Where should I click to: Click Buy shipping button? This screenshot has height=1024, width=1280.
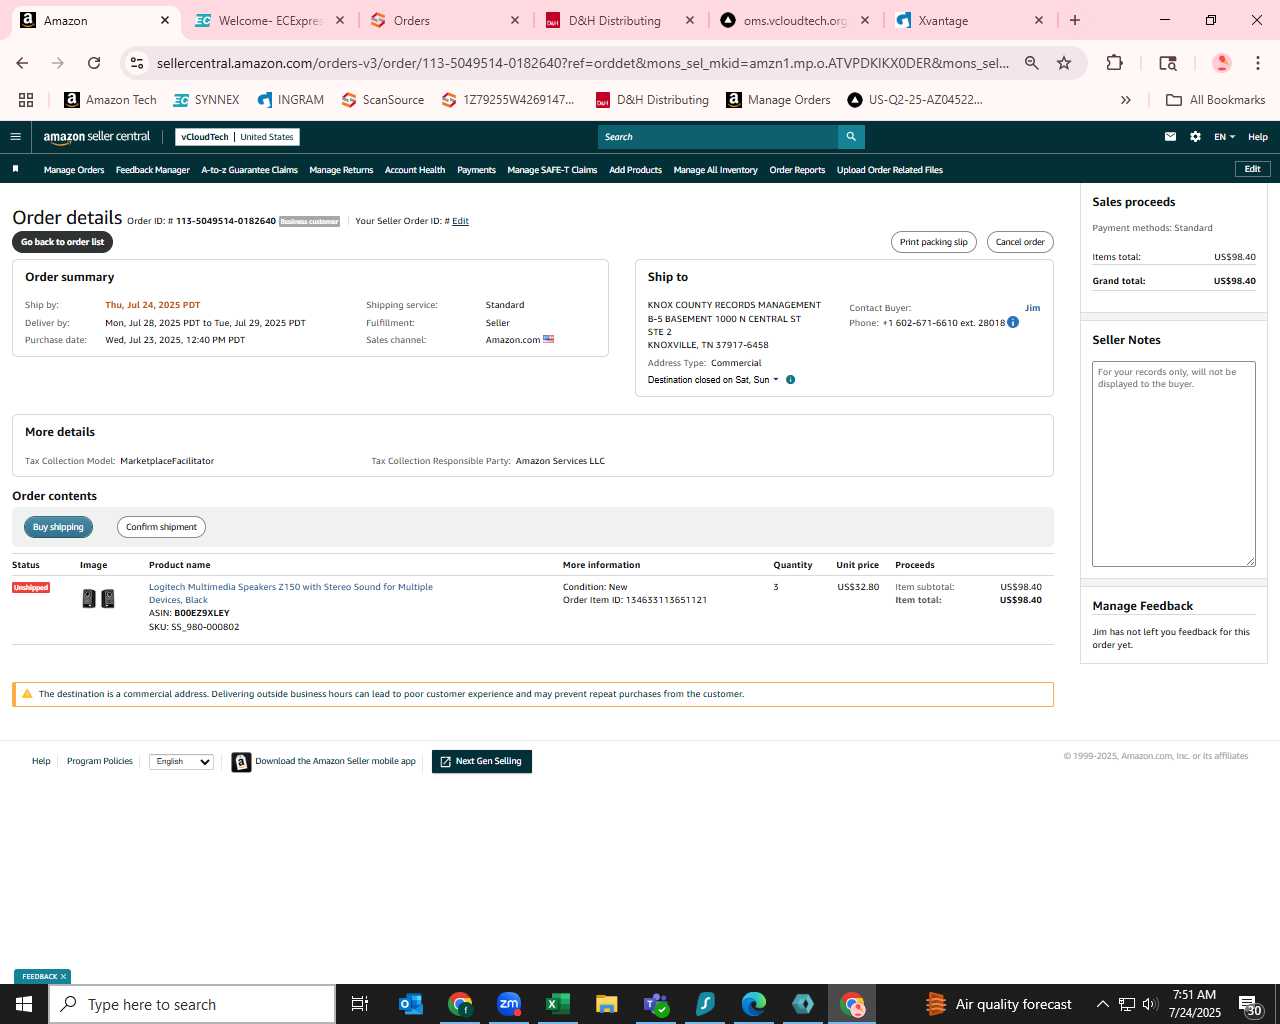click(x=58, y=527)
